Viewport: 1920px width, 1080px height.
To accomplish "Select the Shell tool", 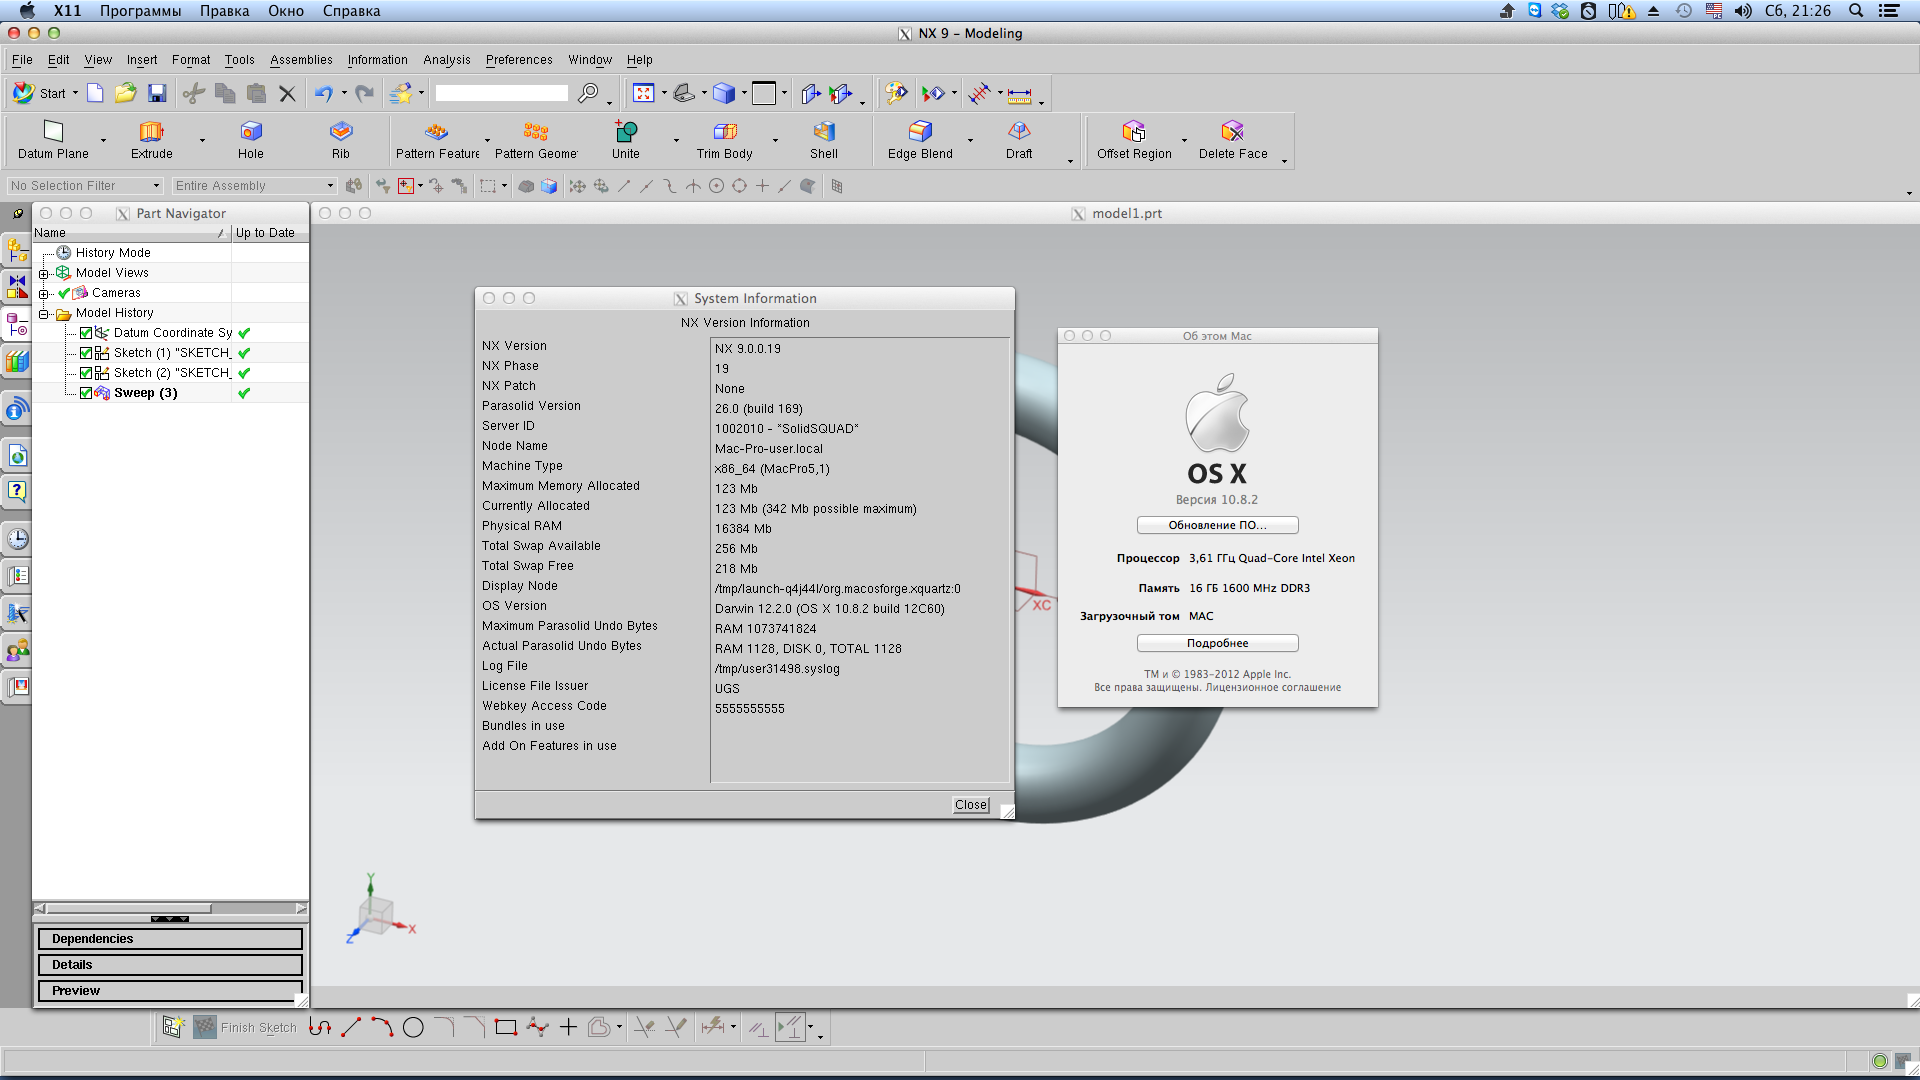I will coord(824,139).
